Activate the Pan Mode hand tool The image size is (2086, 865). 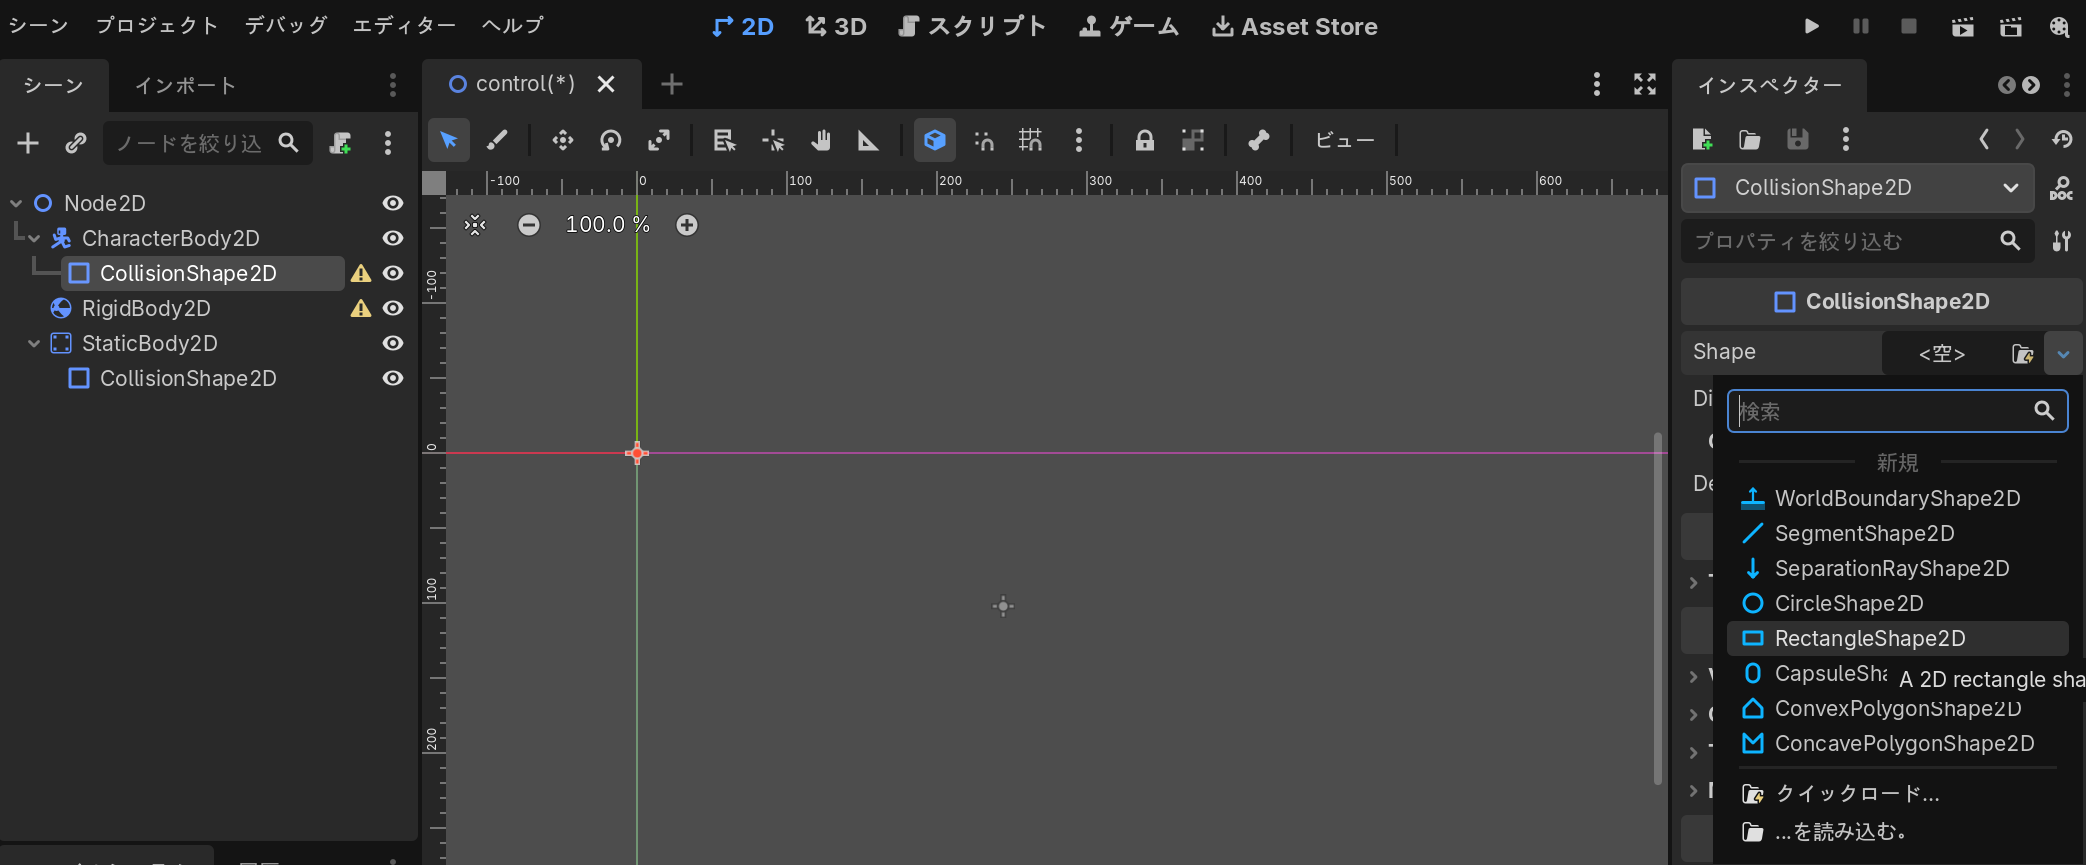[x=821, y=140]
